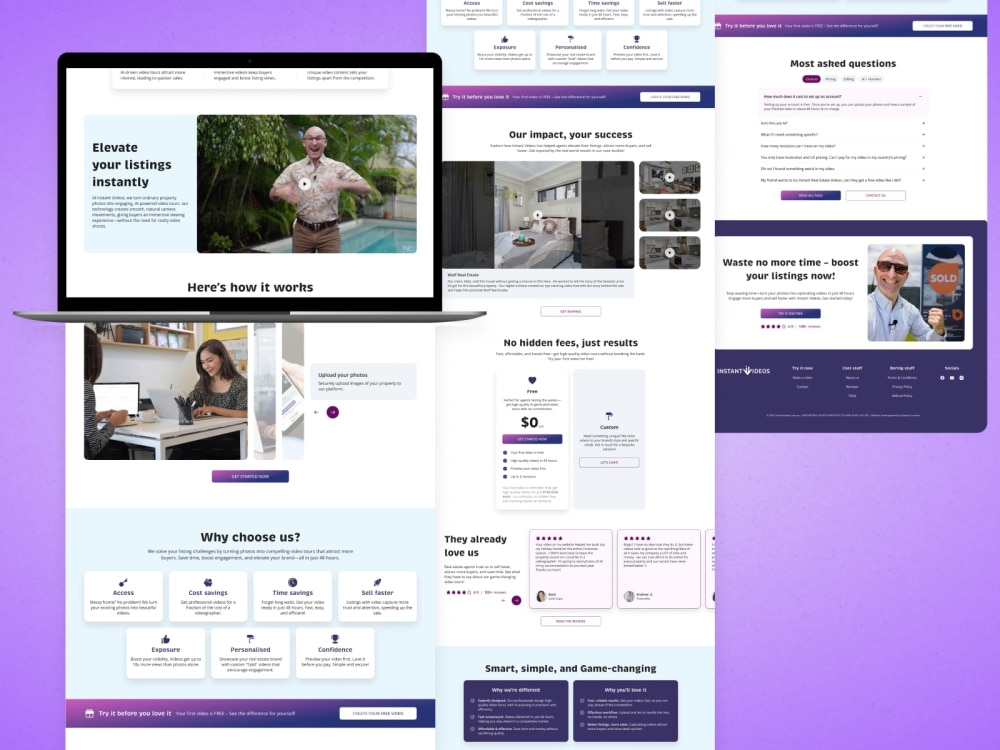Click the Let's Chat button on Custom plan
Screen dimensions: 1000x750
coord(609,462)
